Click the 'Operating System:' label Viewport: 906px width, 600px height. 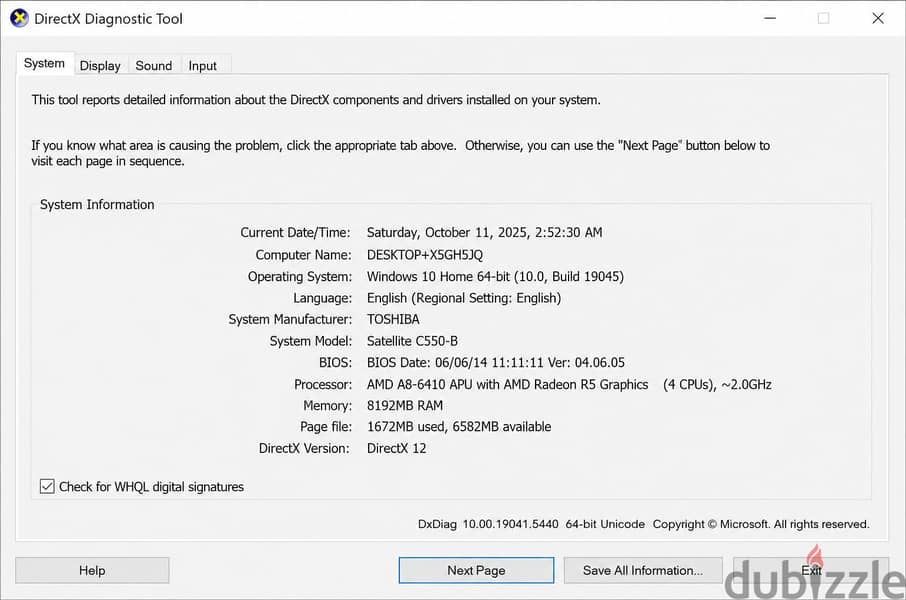[300, 277]
